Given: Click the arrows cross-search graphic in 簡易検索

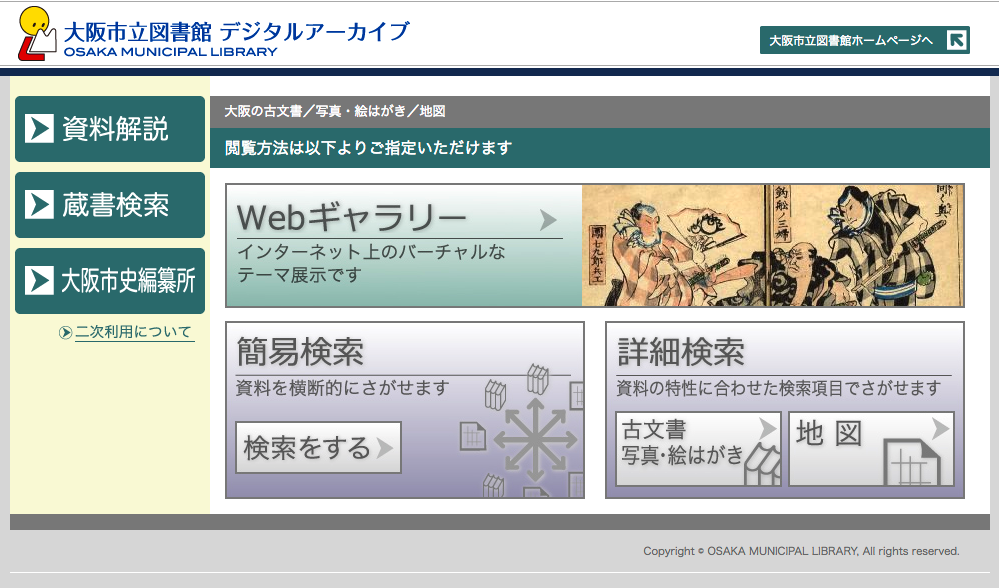Looking at the screenshot, I should [535, 440].
